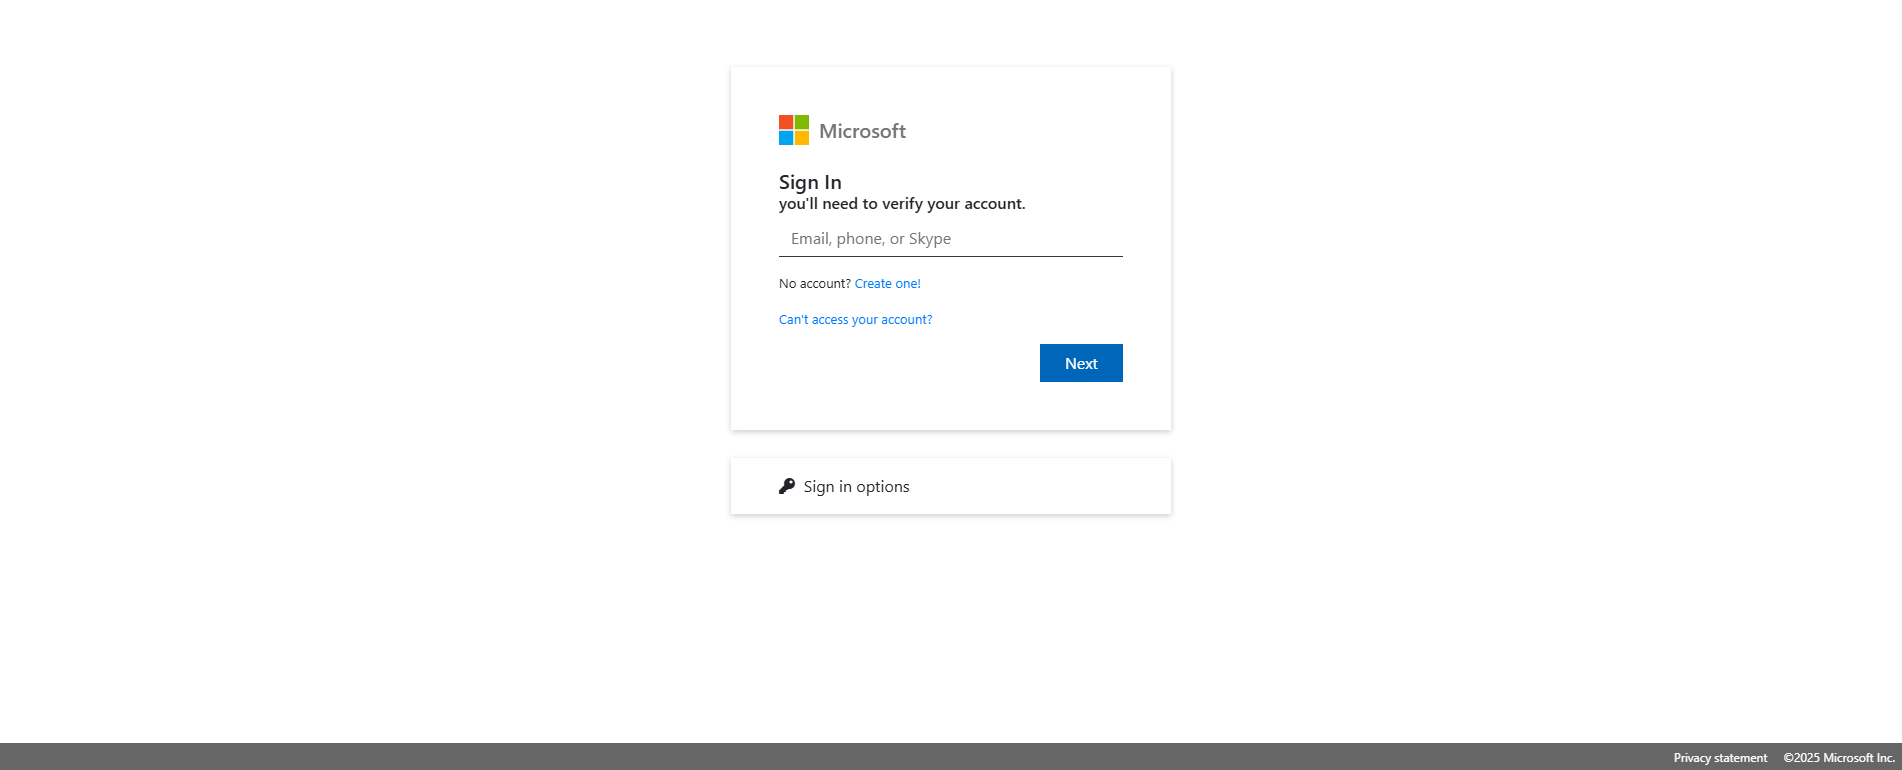Viewport: 1902px width, 770px height.
Task: Focus the Email, phone, or Skype field
Action: coord(951,239)
